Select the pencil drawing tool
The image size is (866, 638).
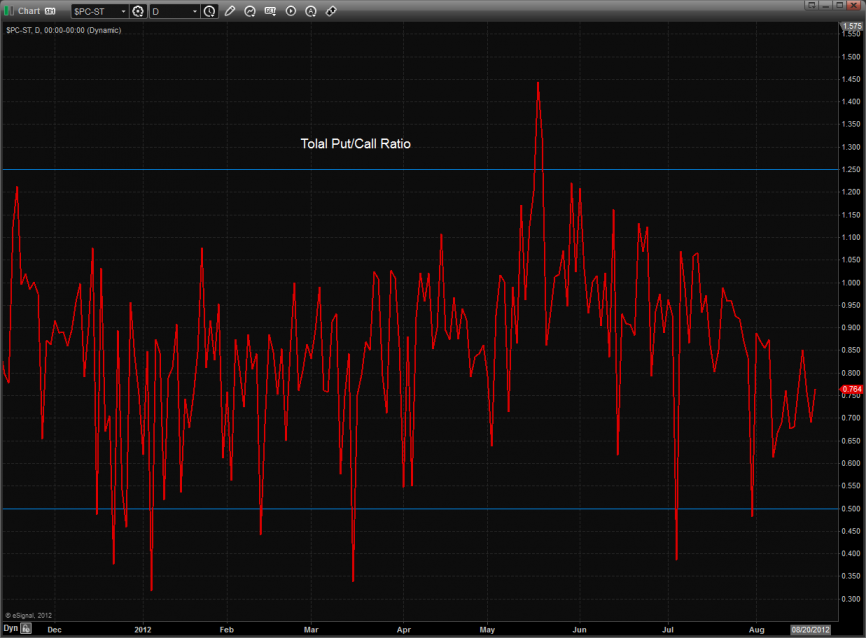230,12
